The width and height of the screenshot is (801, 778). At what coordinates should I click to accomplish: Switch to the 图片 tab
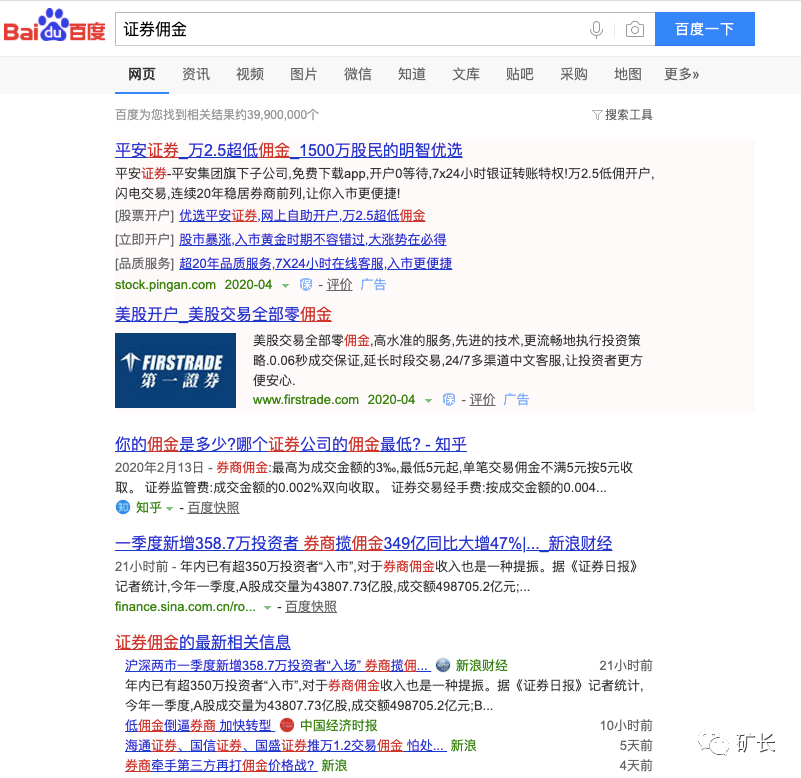tap(303, 75)
